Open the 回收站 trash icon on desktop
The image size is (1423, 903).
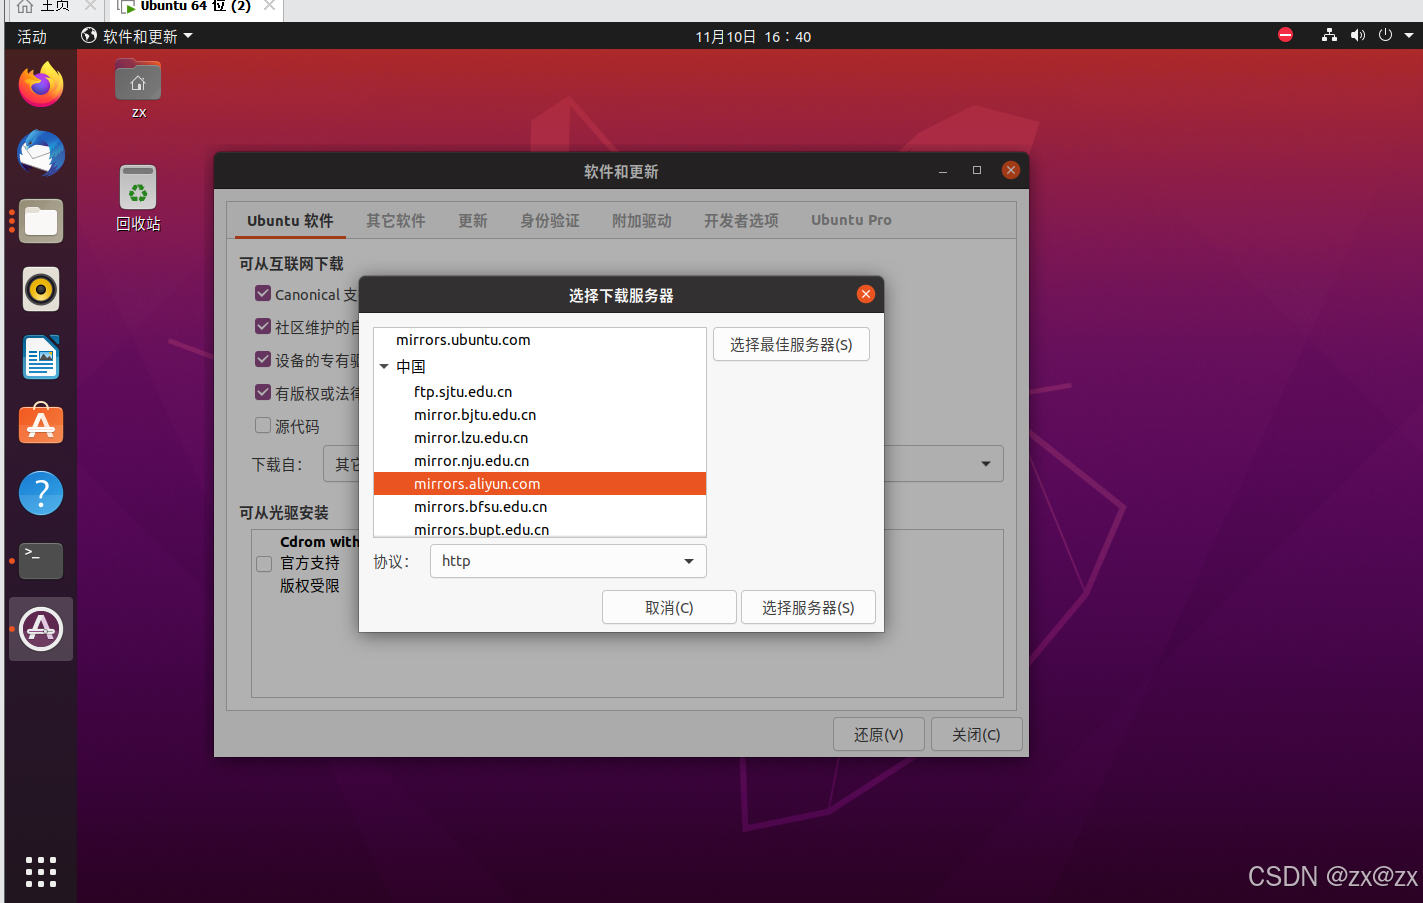(x=138, y=198)
